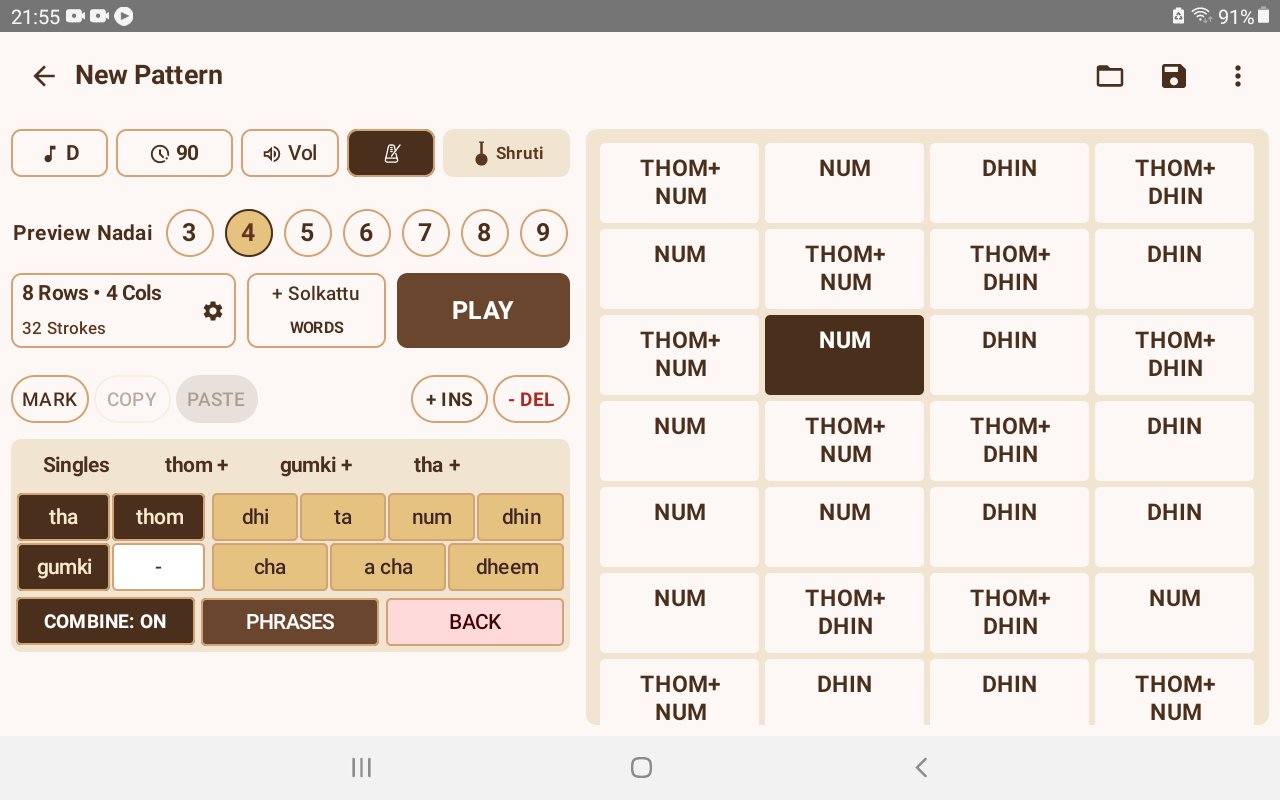Select Preview Nadai 7
This screenshot has width=1280, height=800.
425,233
